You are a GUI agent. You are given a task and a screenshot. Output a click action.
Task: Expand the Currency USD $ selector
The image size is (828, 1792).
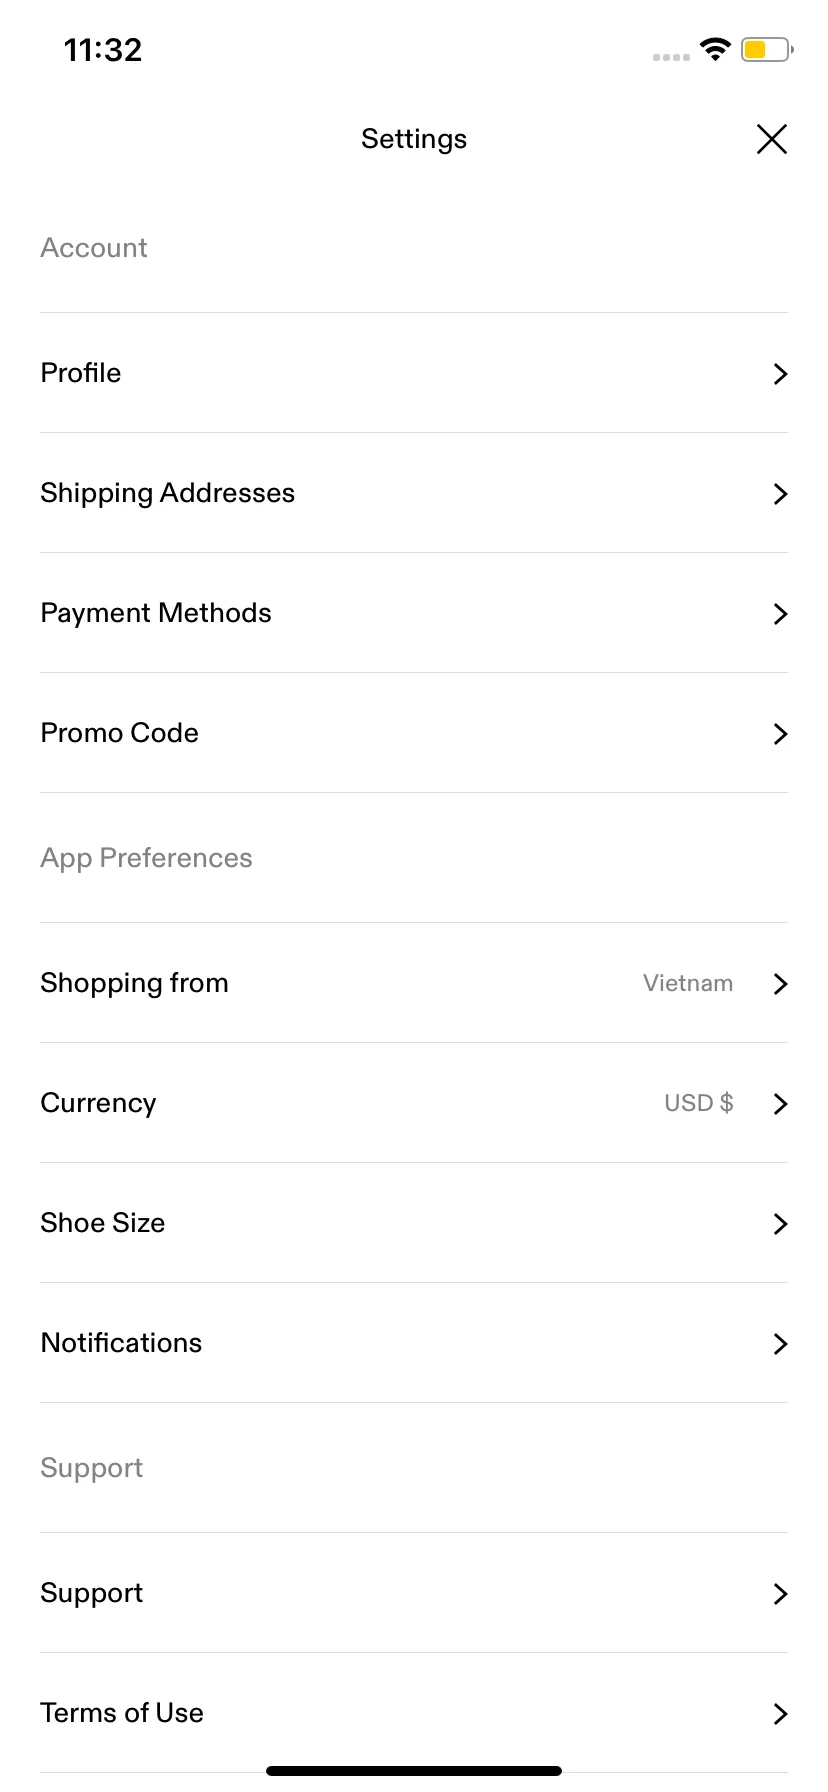pyautogui.click(x=414, y=1103)
